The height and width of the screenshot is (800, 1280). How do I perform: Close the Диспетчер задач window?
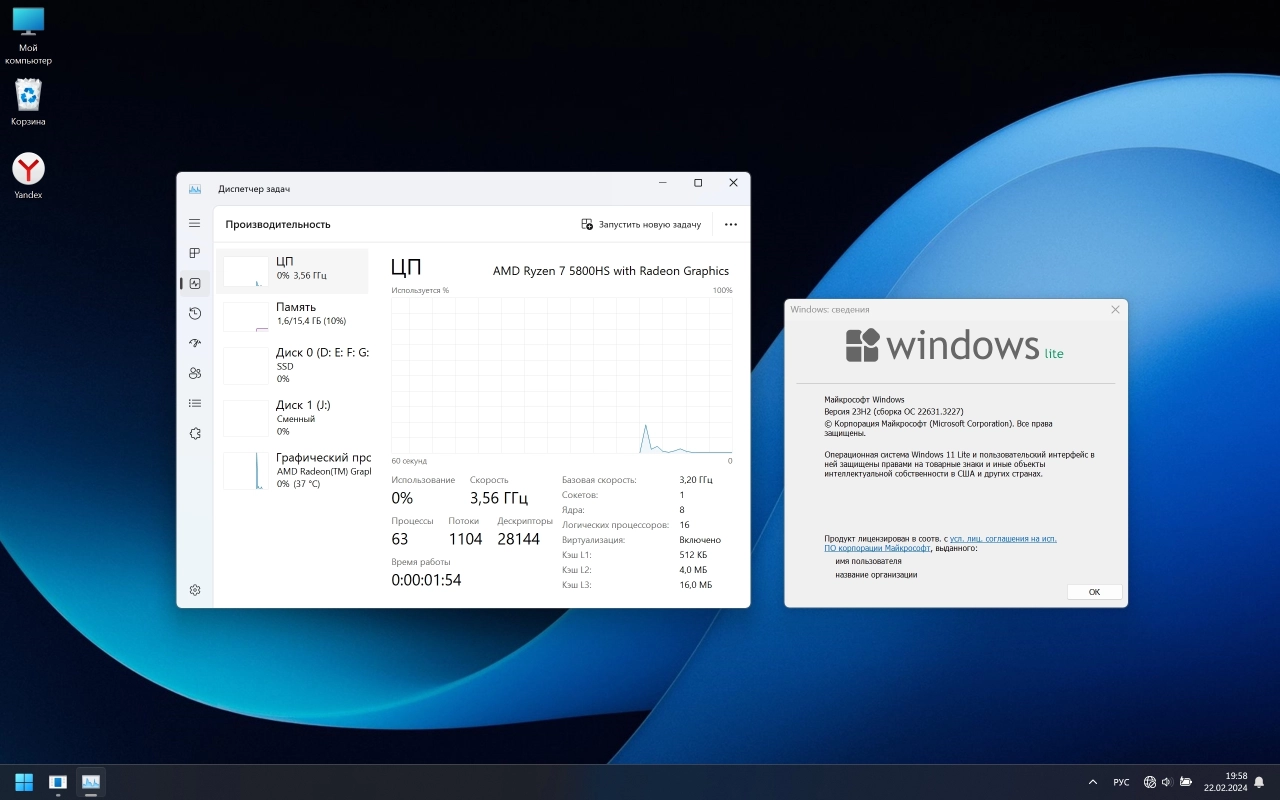(733, 183)
